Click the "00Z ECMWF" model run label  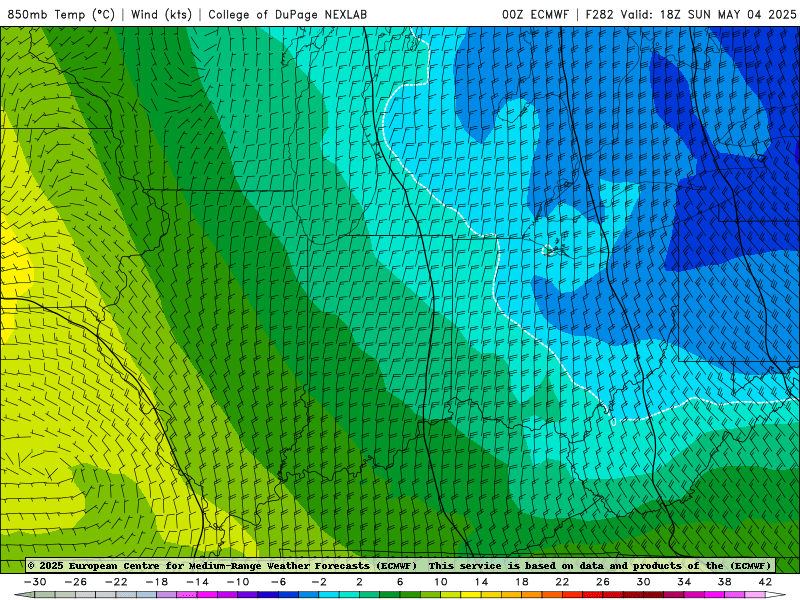point(535,14)
